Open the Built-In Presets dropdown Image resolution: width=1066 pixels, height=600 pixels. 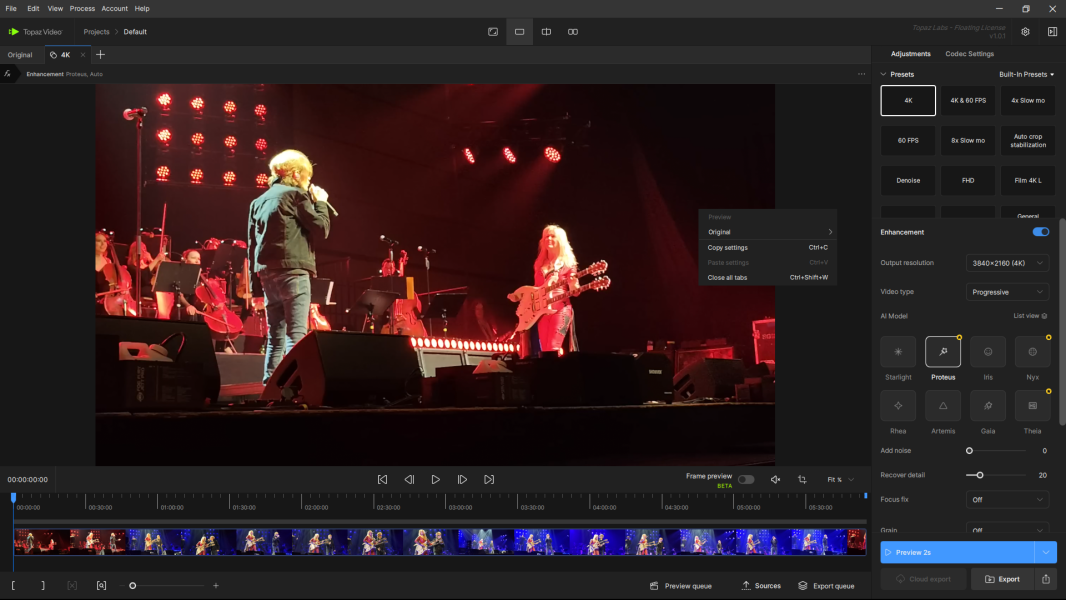(1026, 74)
